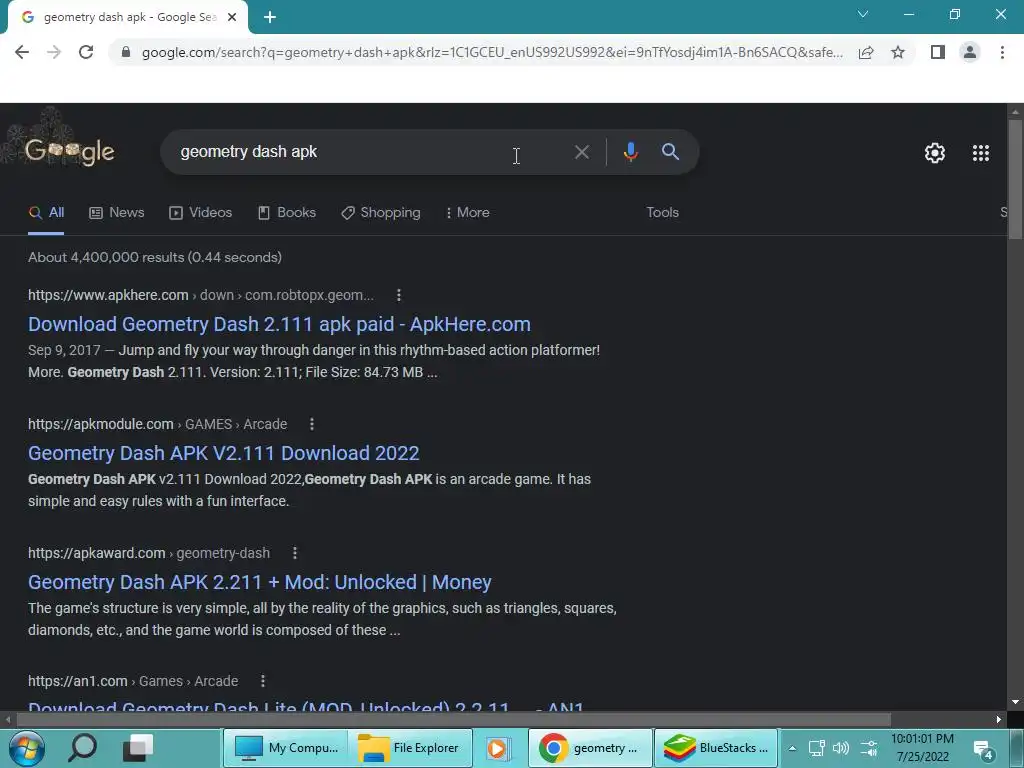Switch to BlueStacks taskbar window
1024x768 pixels.
(716, 748)
